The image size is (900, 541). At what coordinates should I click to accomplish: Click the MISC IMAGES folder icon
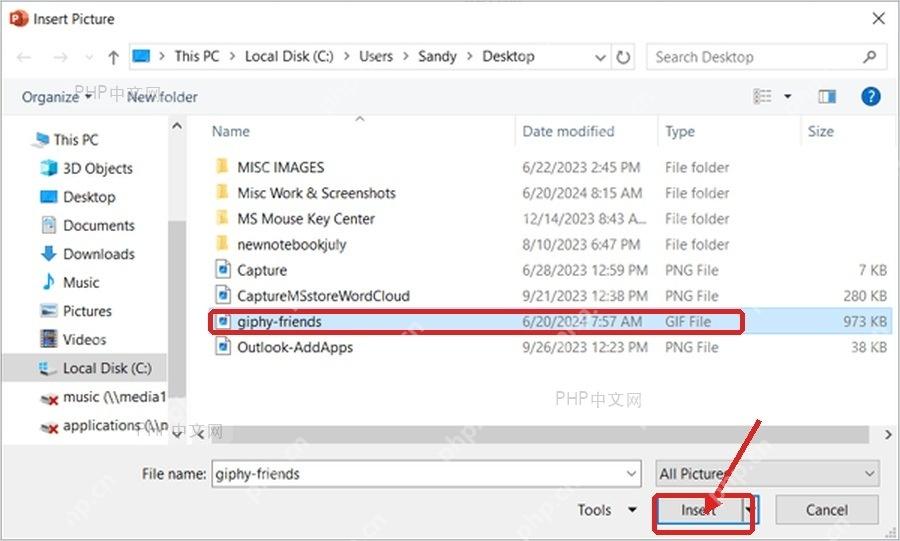(222, 167)
